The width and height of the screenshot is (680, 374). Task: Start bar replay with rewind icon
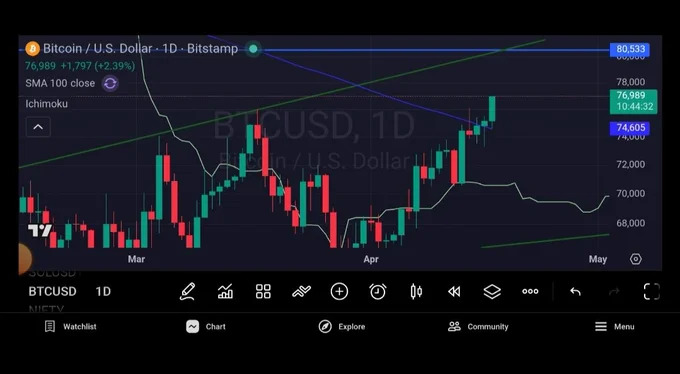(454, 292)
